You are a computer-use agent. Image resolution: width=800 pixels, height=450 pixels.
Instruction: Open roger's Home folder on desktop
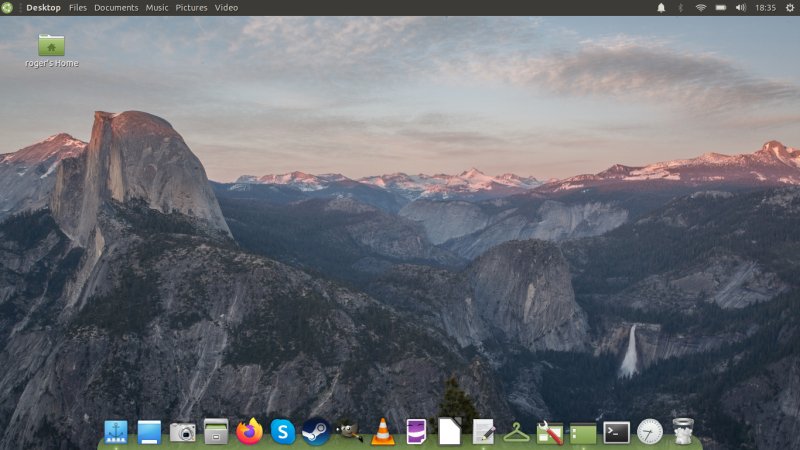52,51
